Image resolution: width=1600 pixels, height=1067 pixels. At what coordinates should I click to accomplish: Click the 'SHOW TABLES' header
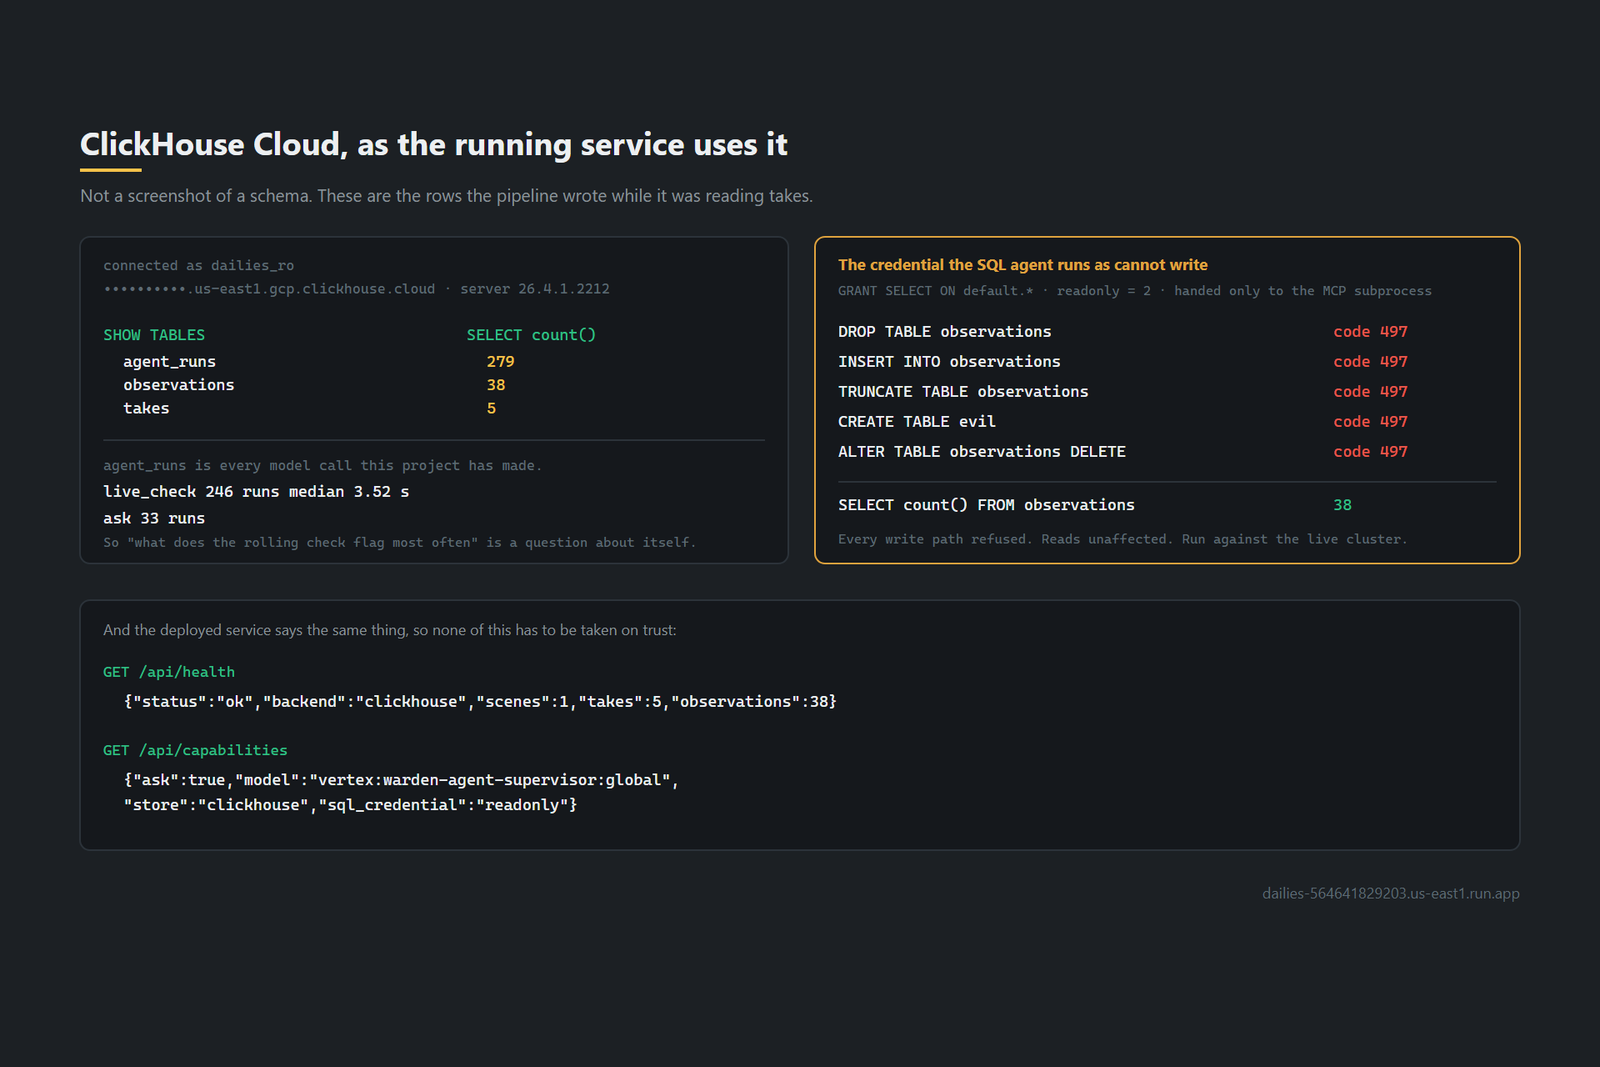point(154,335)
